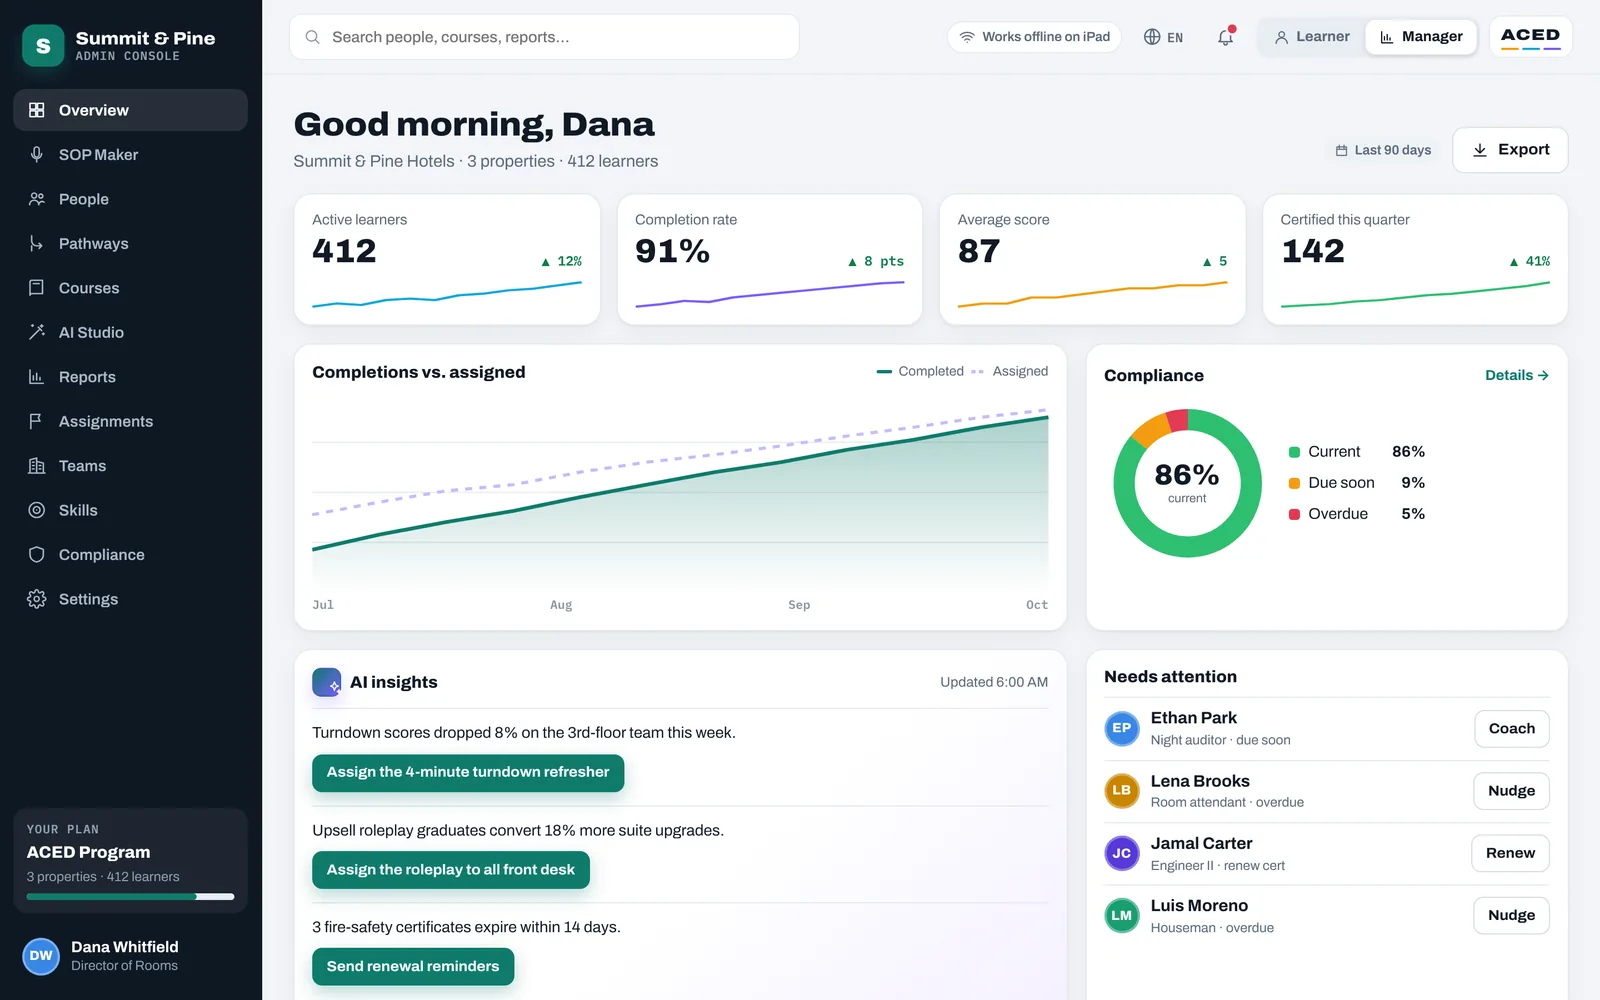1600x1000 pixels.
Task: Open the Last 90 days date range picker
Action: point(1383,150)
